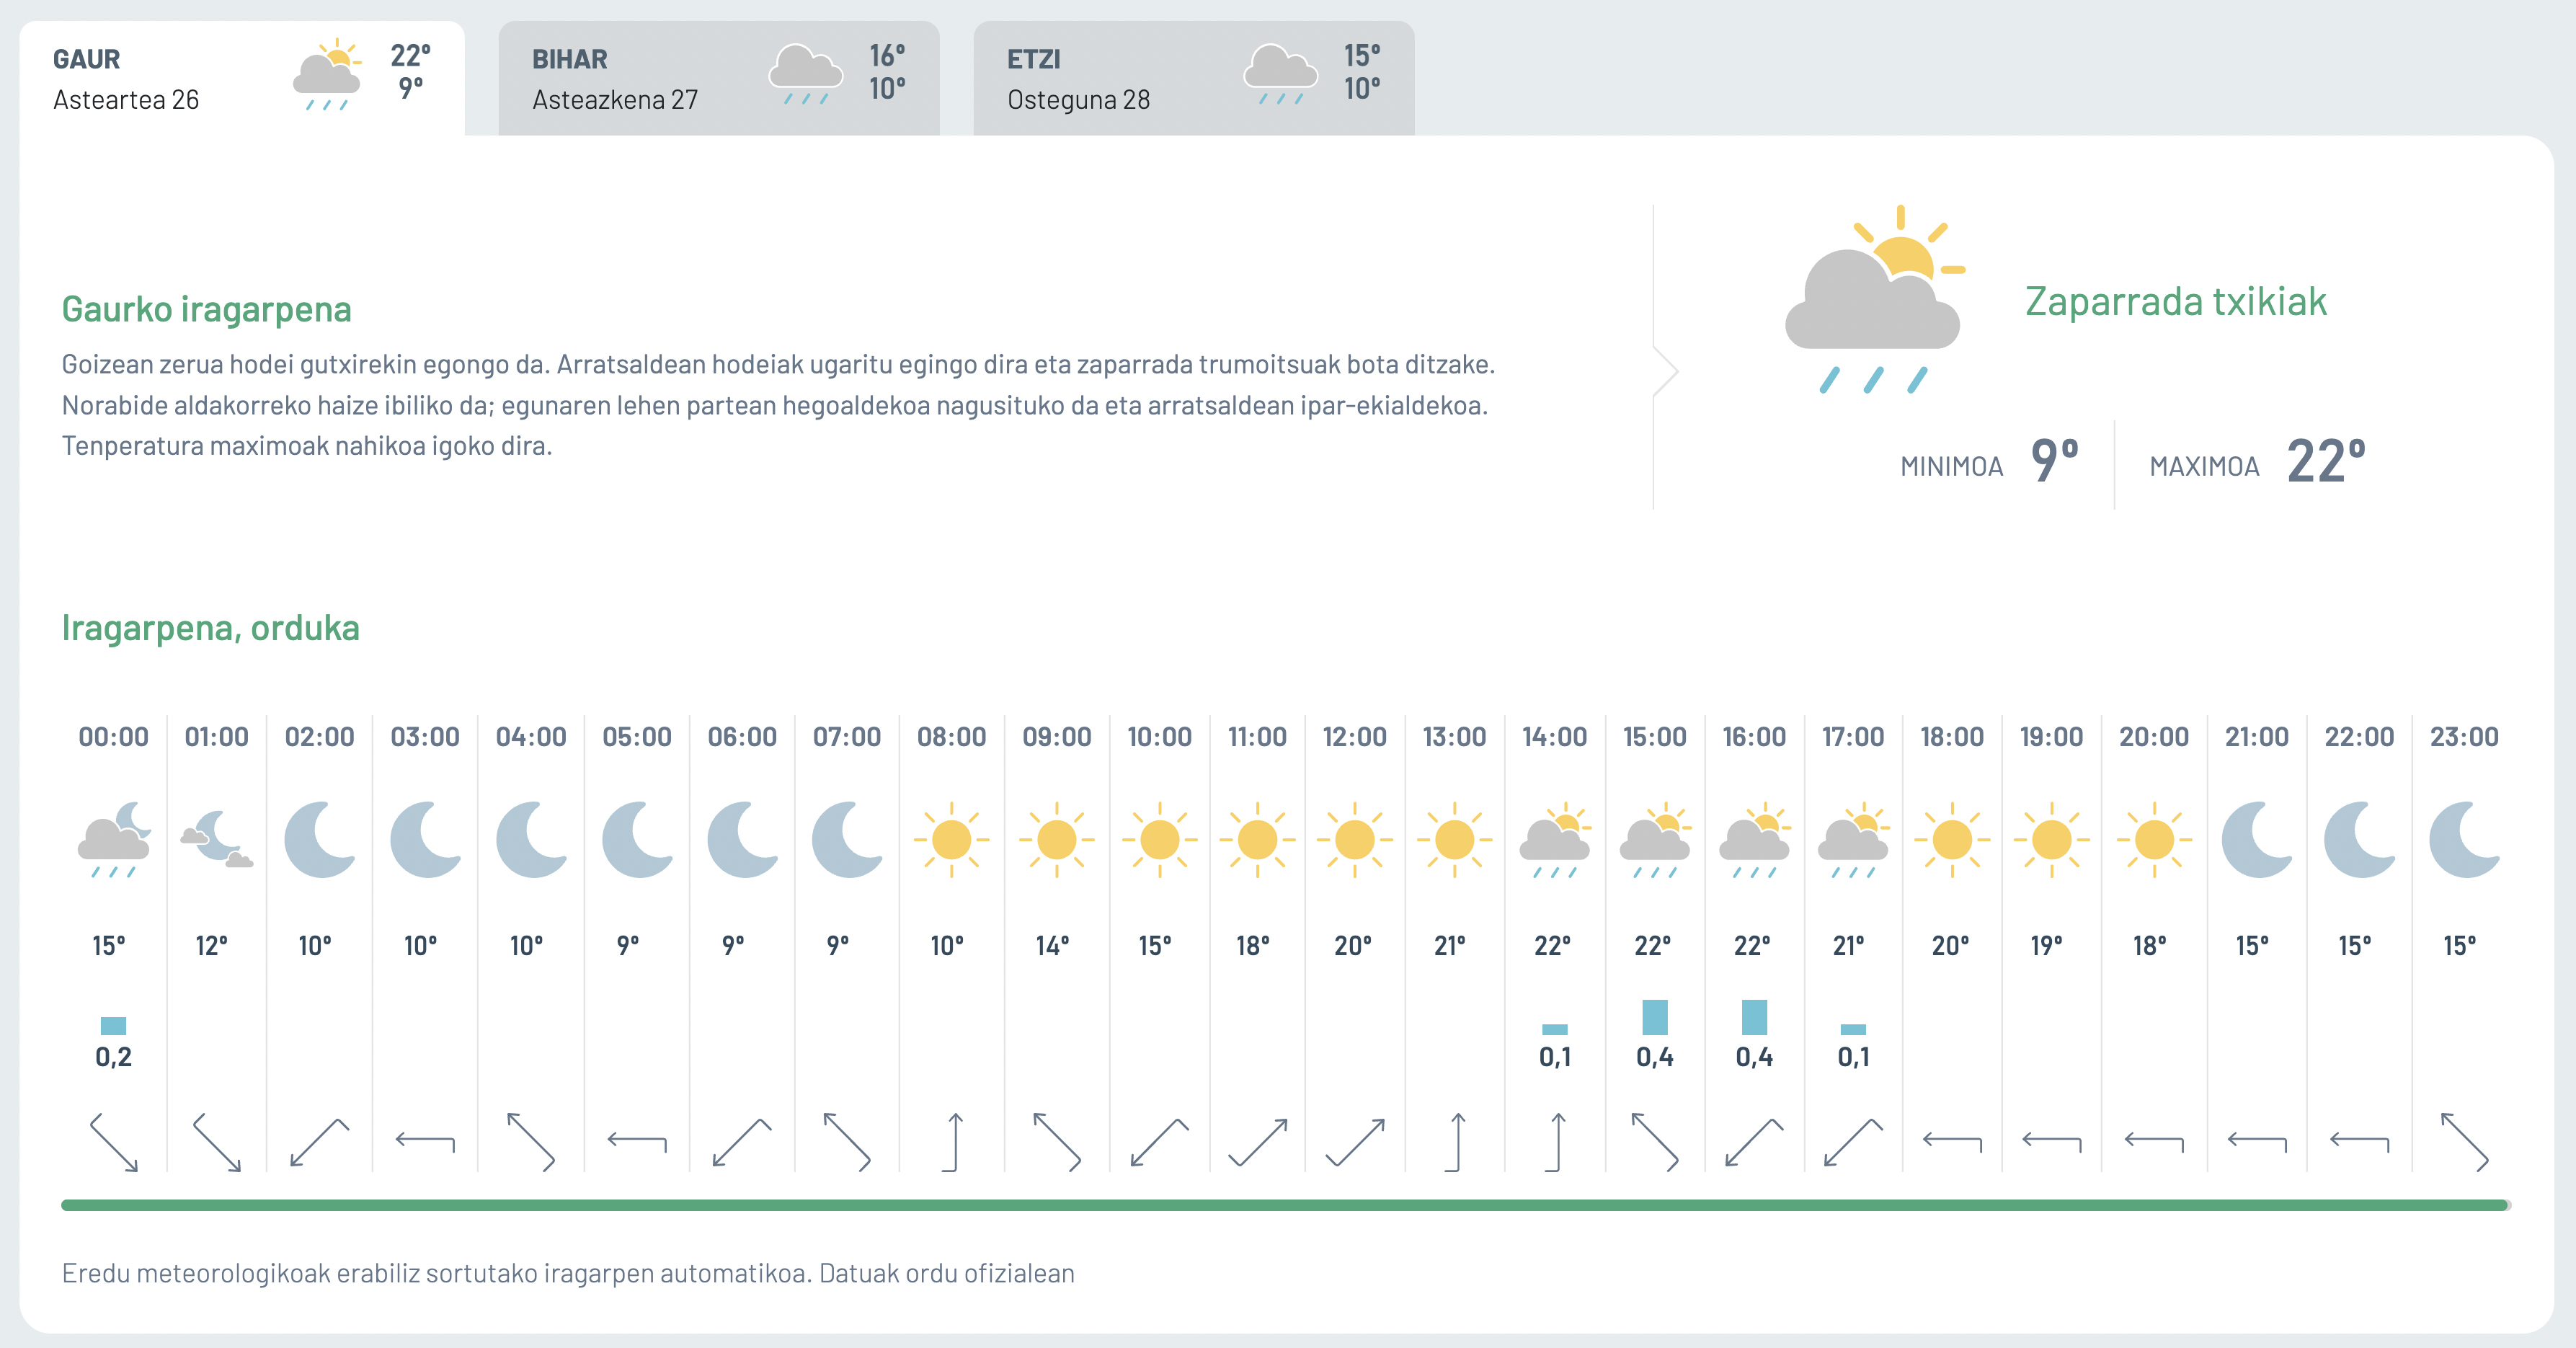Click the 06:00 hour label
This screenshot has width=2576, height=1348.
tap(742, 737)
